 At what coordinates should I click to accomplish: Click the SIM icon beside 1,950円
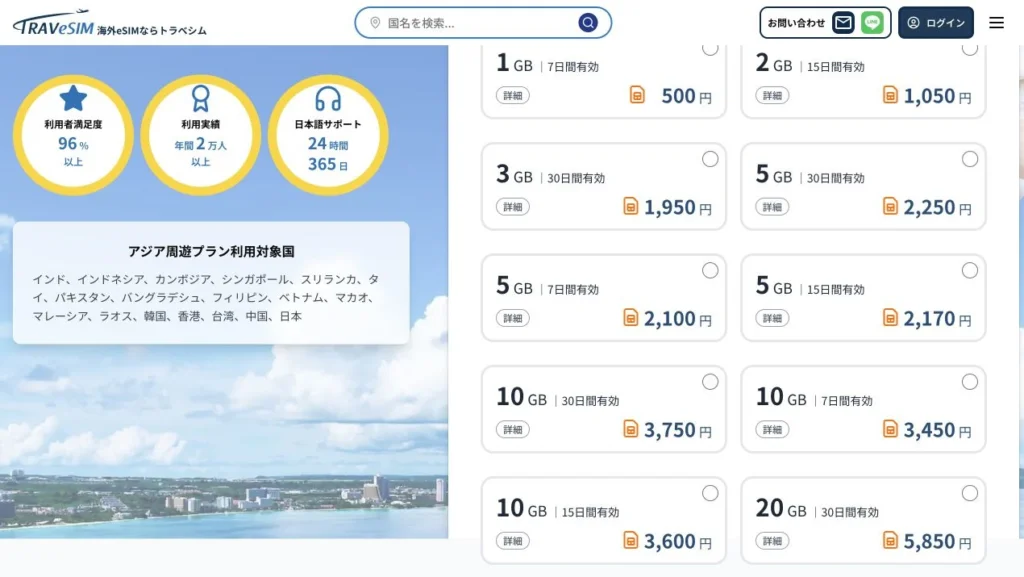point(630,207)
